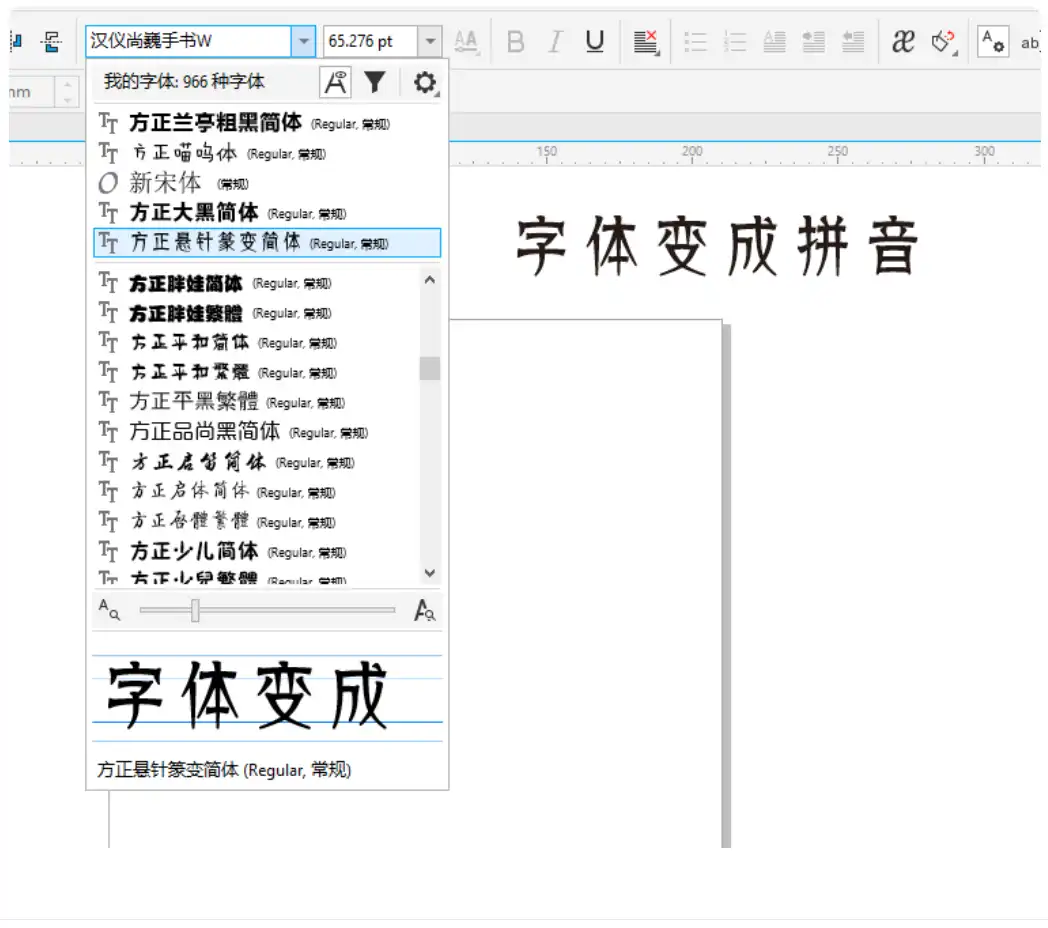Open the glyphs tool showing the 'æ' symbol
The height and width of the screenshot is (928, 1048).
[x=902, y=41]
